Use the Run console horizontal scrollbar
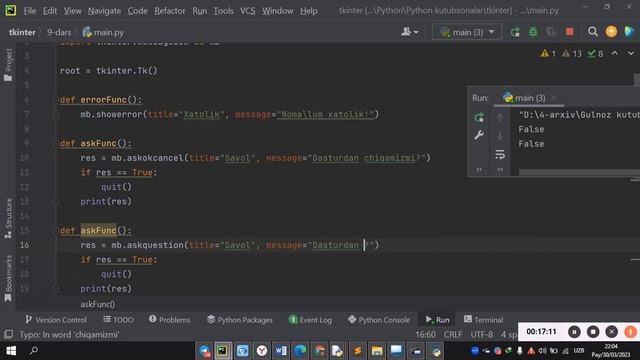Image resolution: width=640 pixels, height=360 pixels. [579, 173]
